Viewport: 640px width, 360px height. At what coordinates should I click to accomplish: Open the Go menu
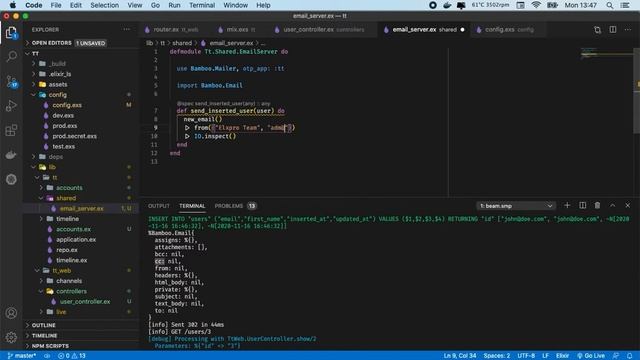pos(155,5)
